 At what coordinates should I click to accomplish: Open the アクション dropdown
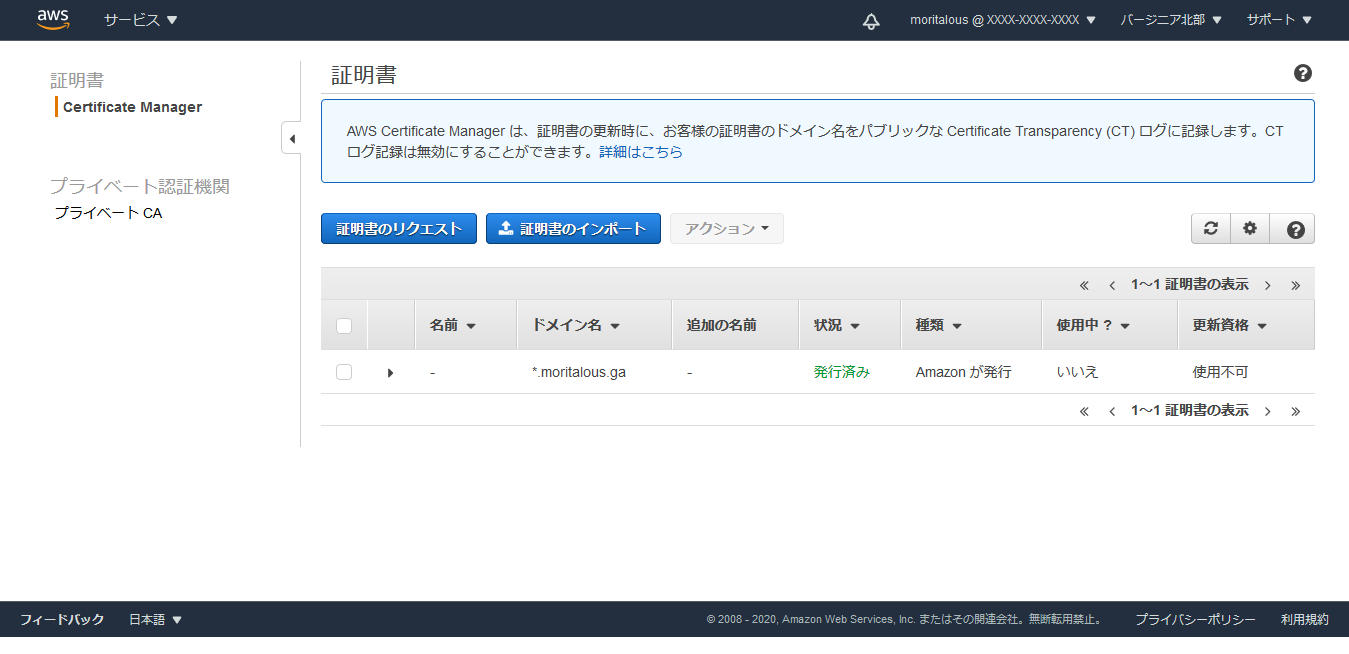(727, 229)
